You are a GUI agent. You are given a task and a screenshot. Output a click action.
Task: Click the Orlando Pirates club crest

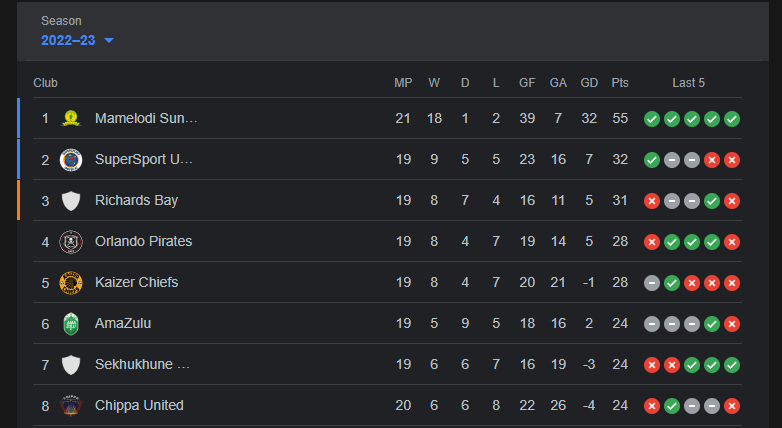pyautogui.click(x=71, y=242)
